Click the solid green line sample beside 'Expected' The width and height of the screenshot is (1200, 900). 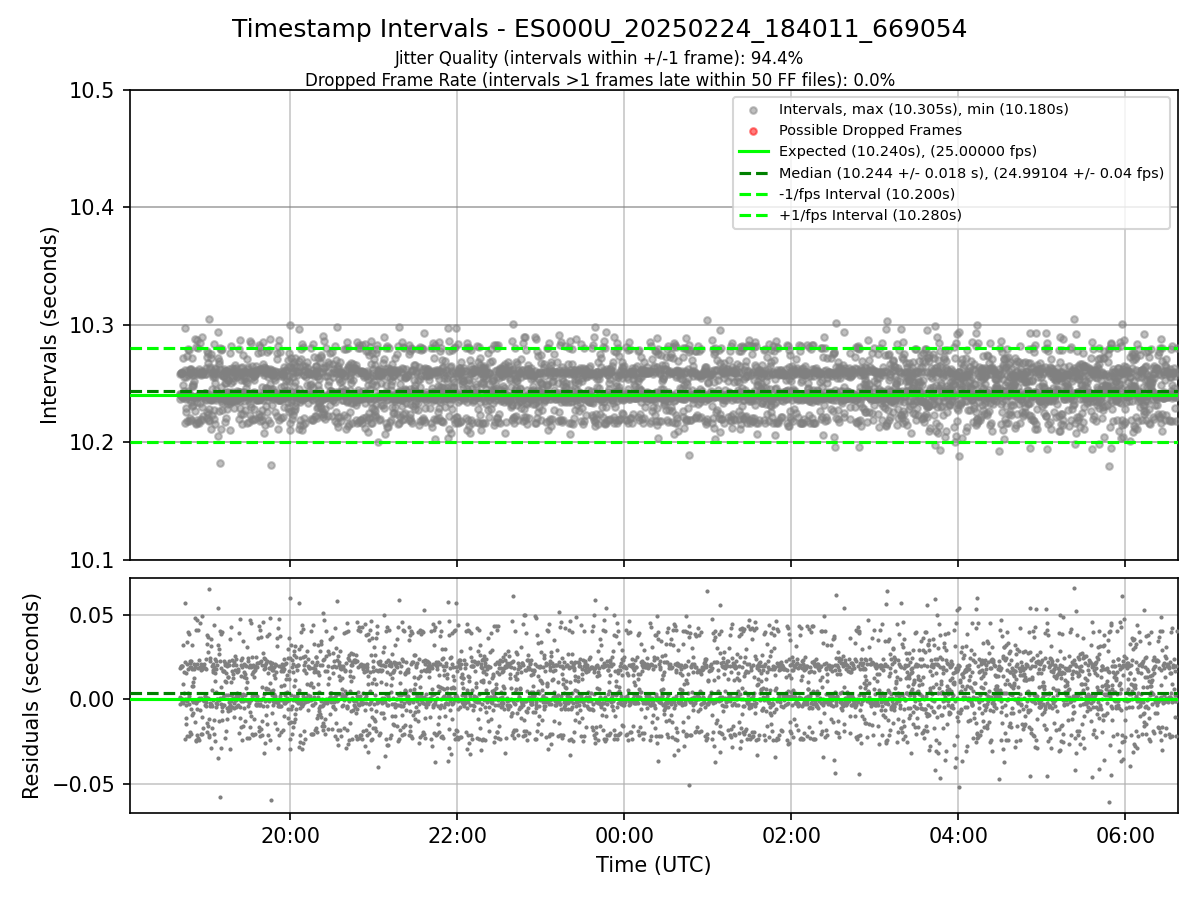[754, 152]
